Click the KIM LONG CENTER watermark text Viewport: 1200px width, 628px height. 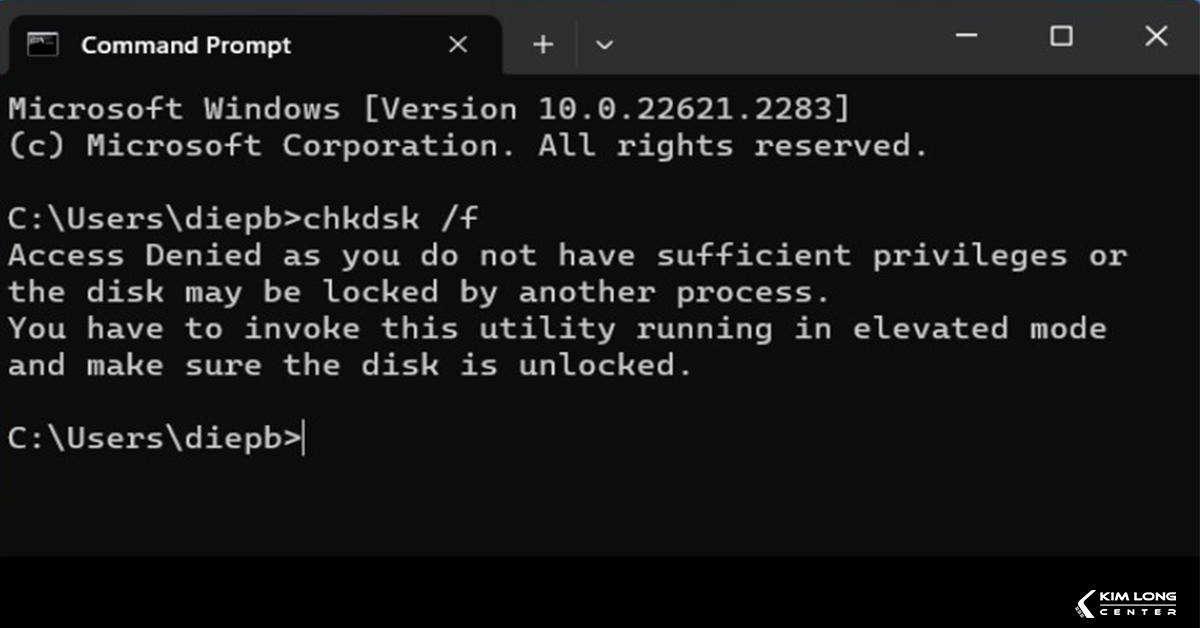tap(1138, 604)
